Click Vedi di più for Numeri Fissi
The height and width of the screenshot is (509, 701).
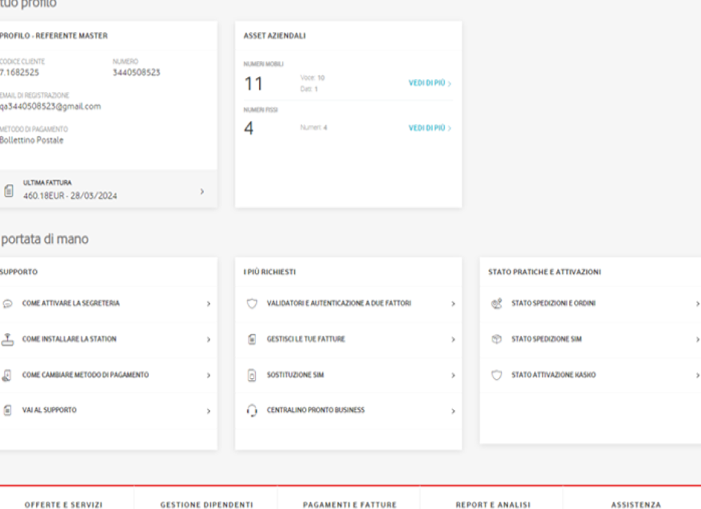click(x=430, y=128)
